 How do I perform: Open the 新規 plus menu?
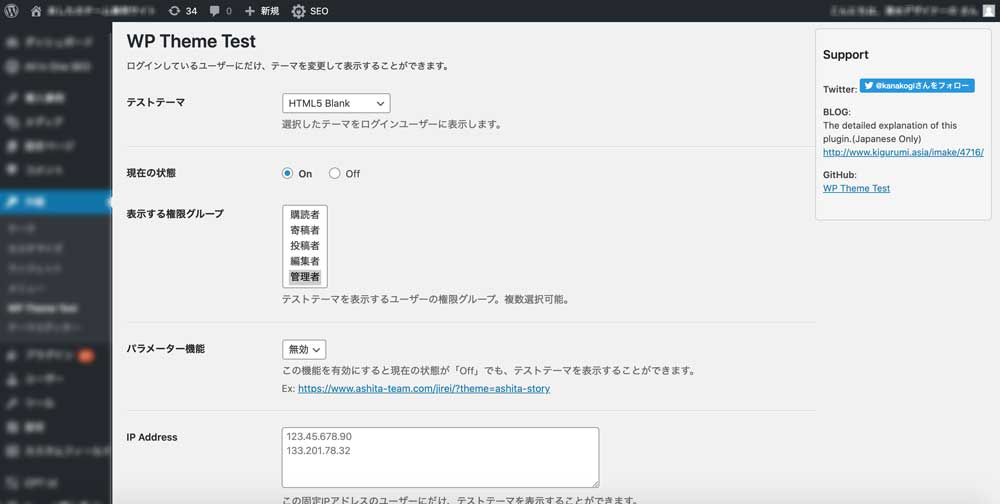262,11
